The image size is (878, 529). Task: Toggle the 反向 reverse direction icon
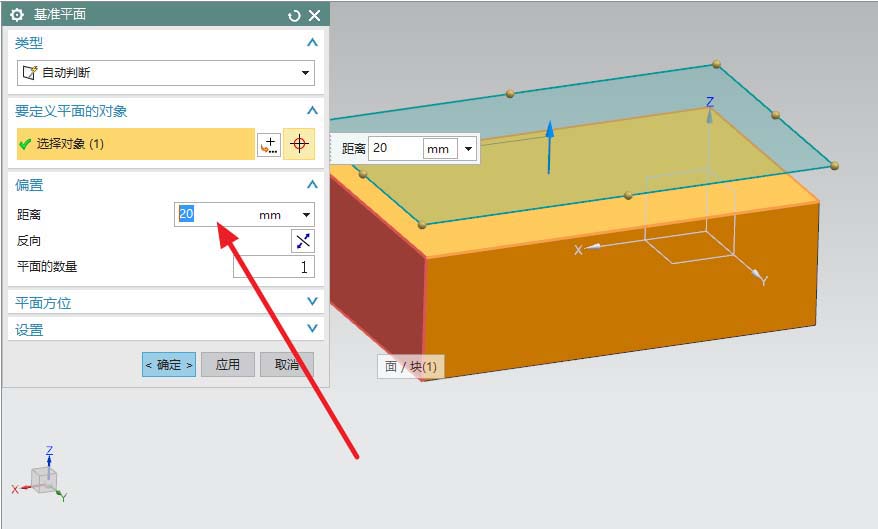tap(303, 241)
